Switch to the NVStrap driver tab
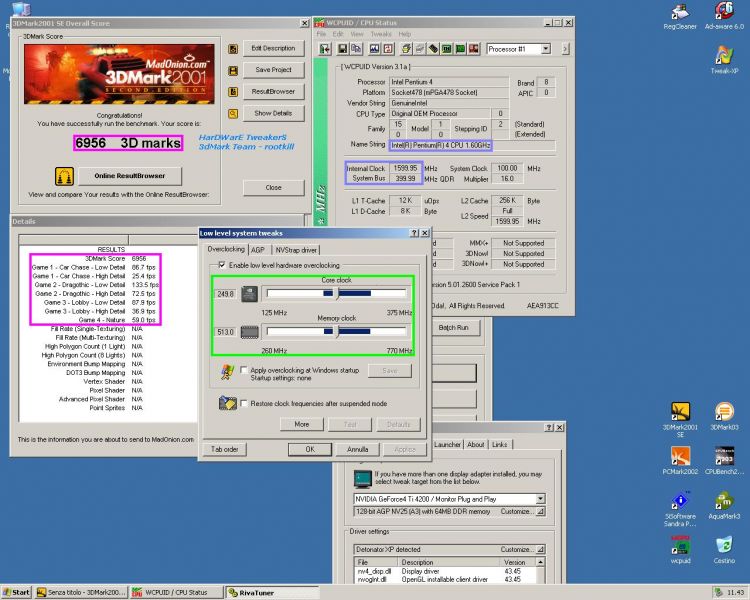 pos(296,250)
